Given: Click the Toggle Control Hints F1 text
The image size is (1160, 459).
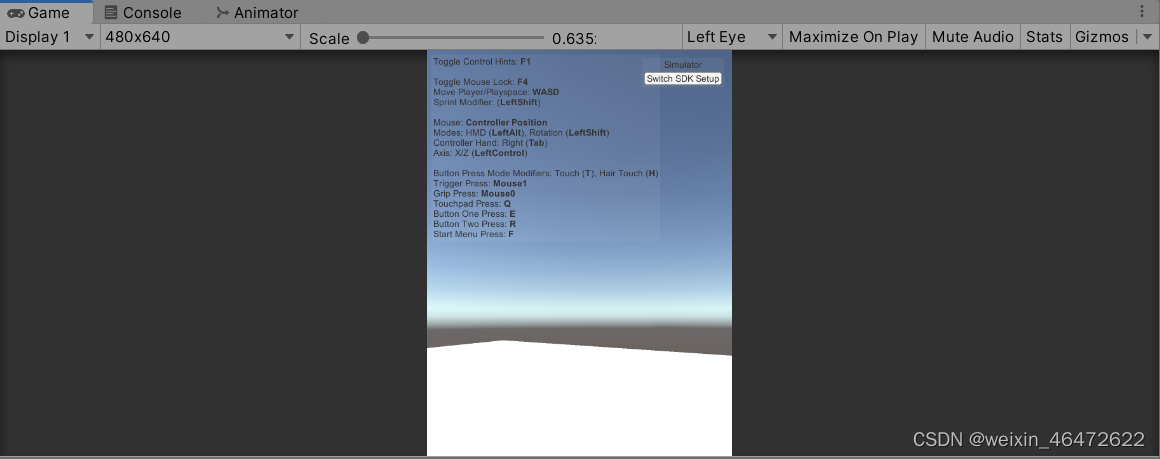Looking at the screenshot, I should (x=482, y=62).
